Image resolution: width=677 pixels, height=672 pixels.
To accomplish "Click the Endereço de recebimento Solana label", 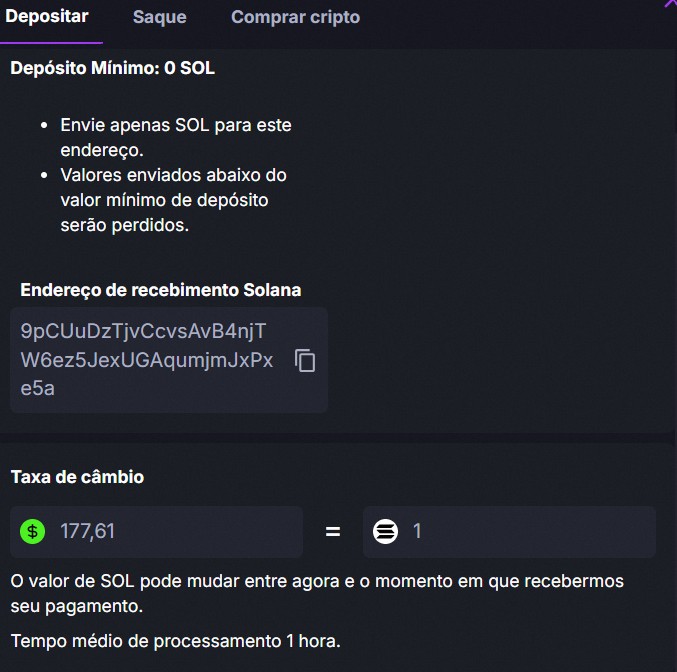I will tap(161, 290).
